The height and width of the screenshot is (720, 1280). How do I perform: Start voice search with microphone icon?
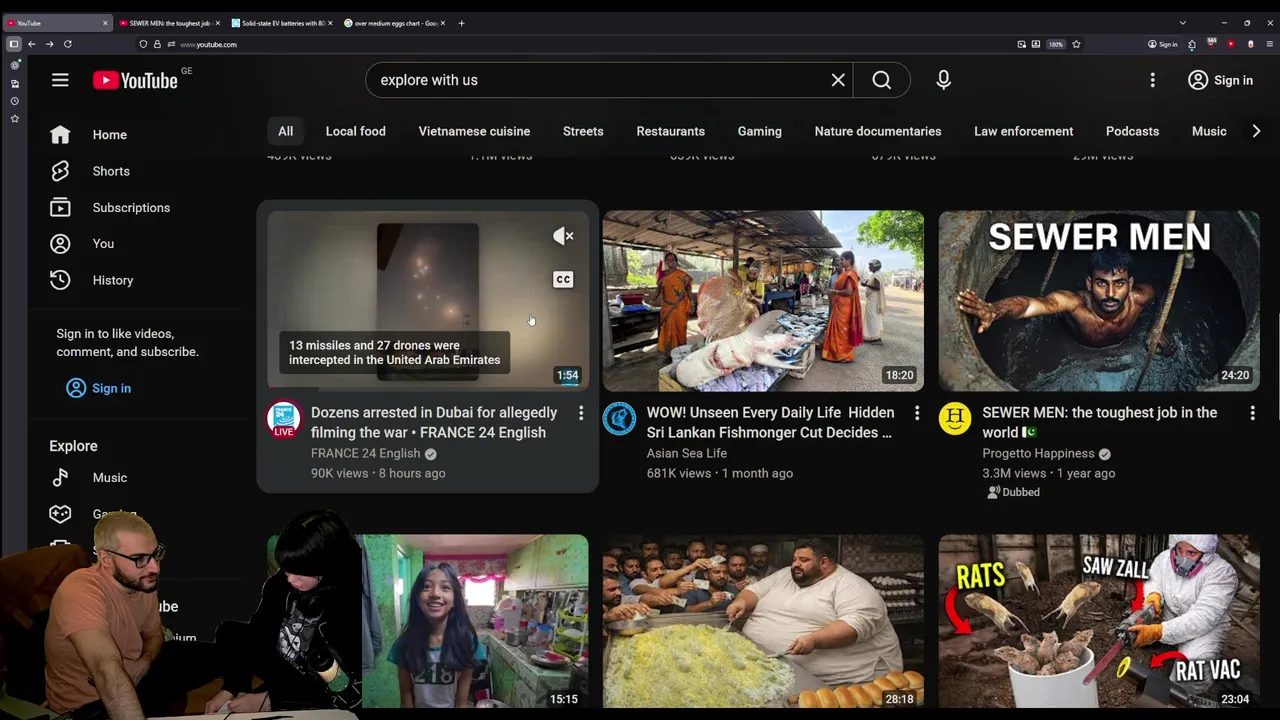coord(943,80)
